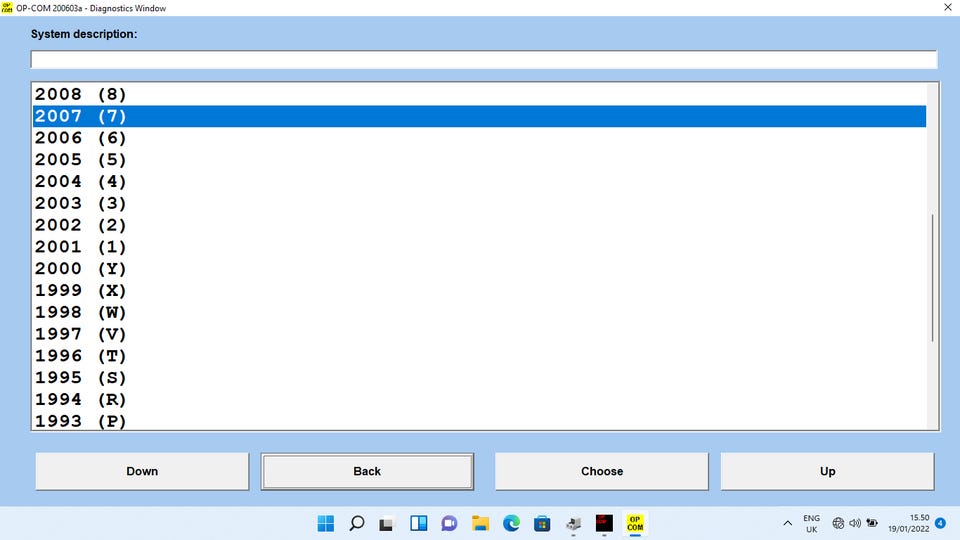Select year 1998 (W)
Screen dimensions: 960x540
(479, 312)
